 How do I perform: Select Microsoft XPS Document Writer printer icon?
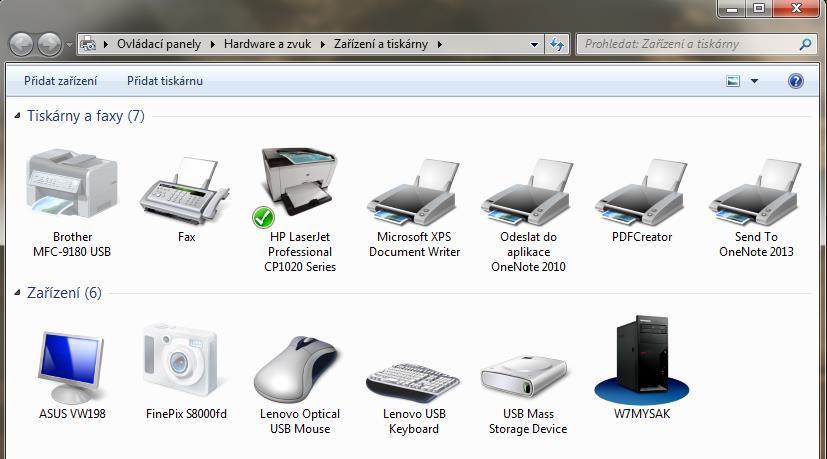[x=414, y=193]
